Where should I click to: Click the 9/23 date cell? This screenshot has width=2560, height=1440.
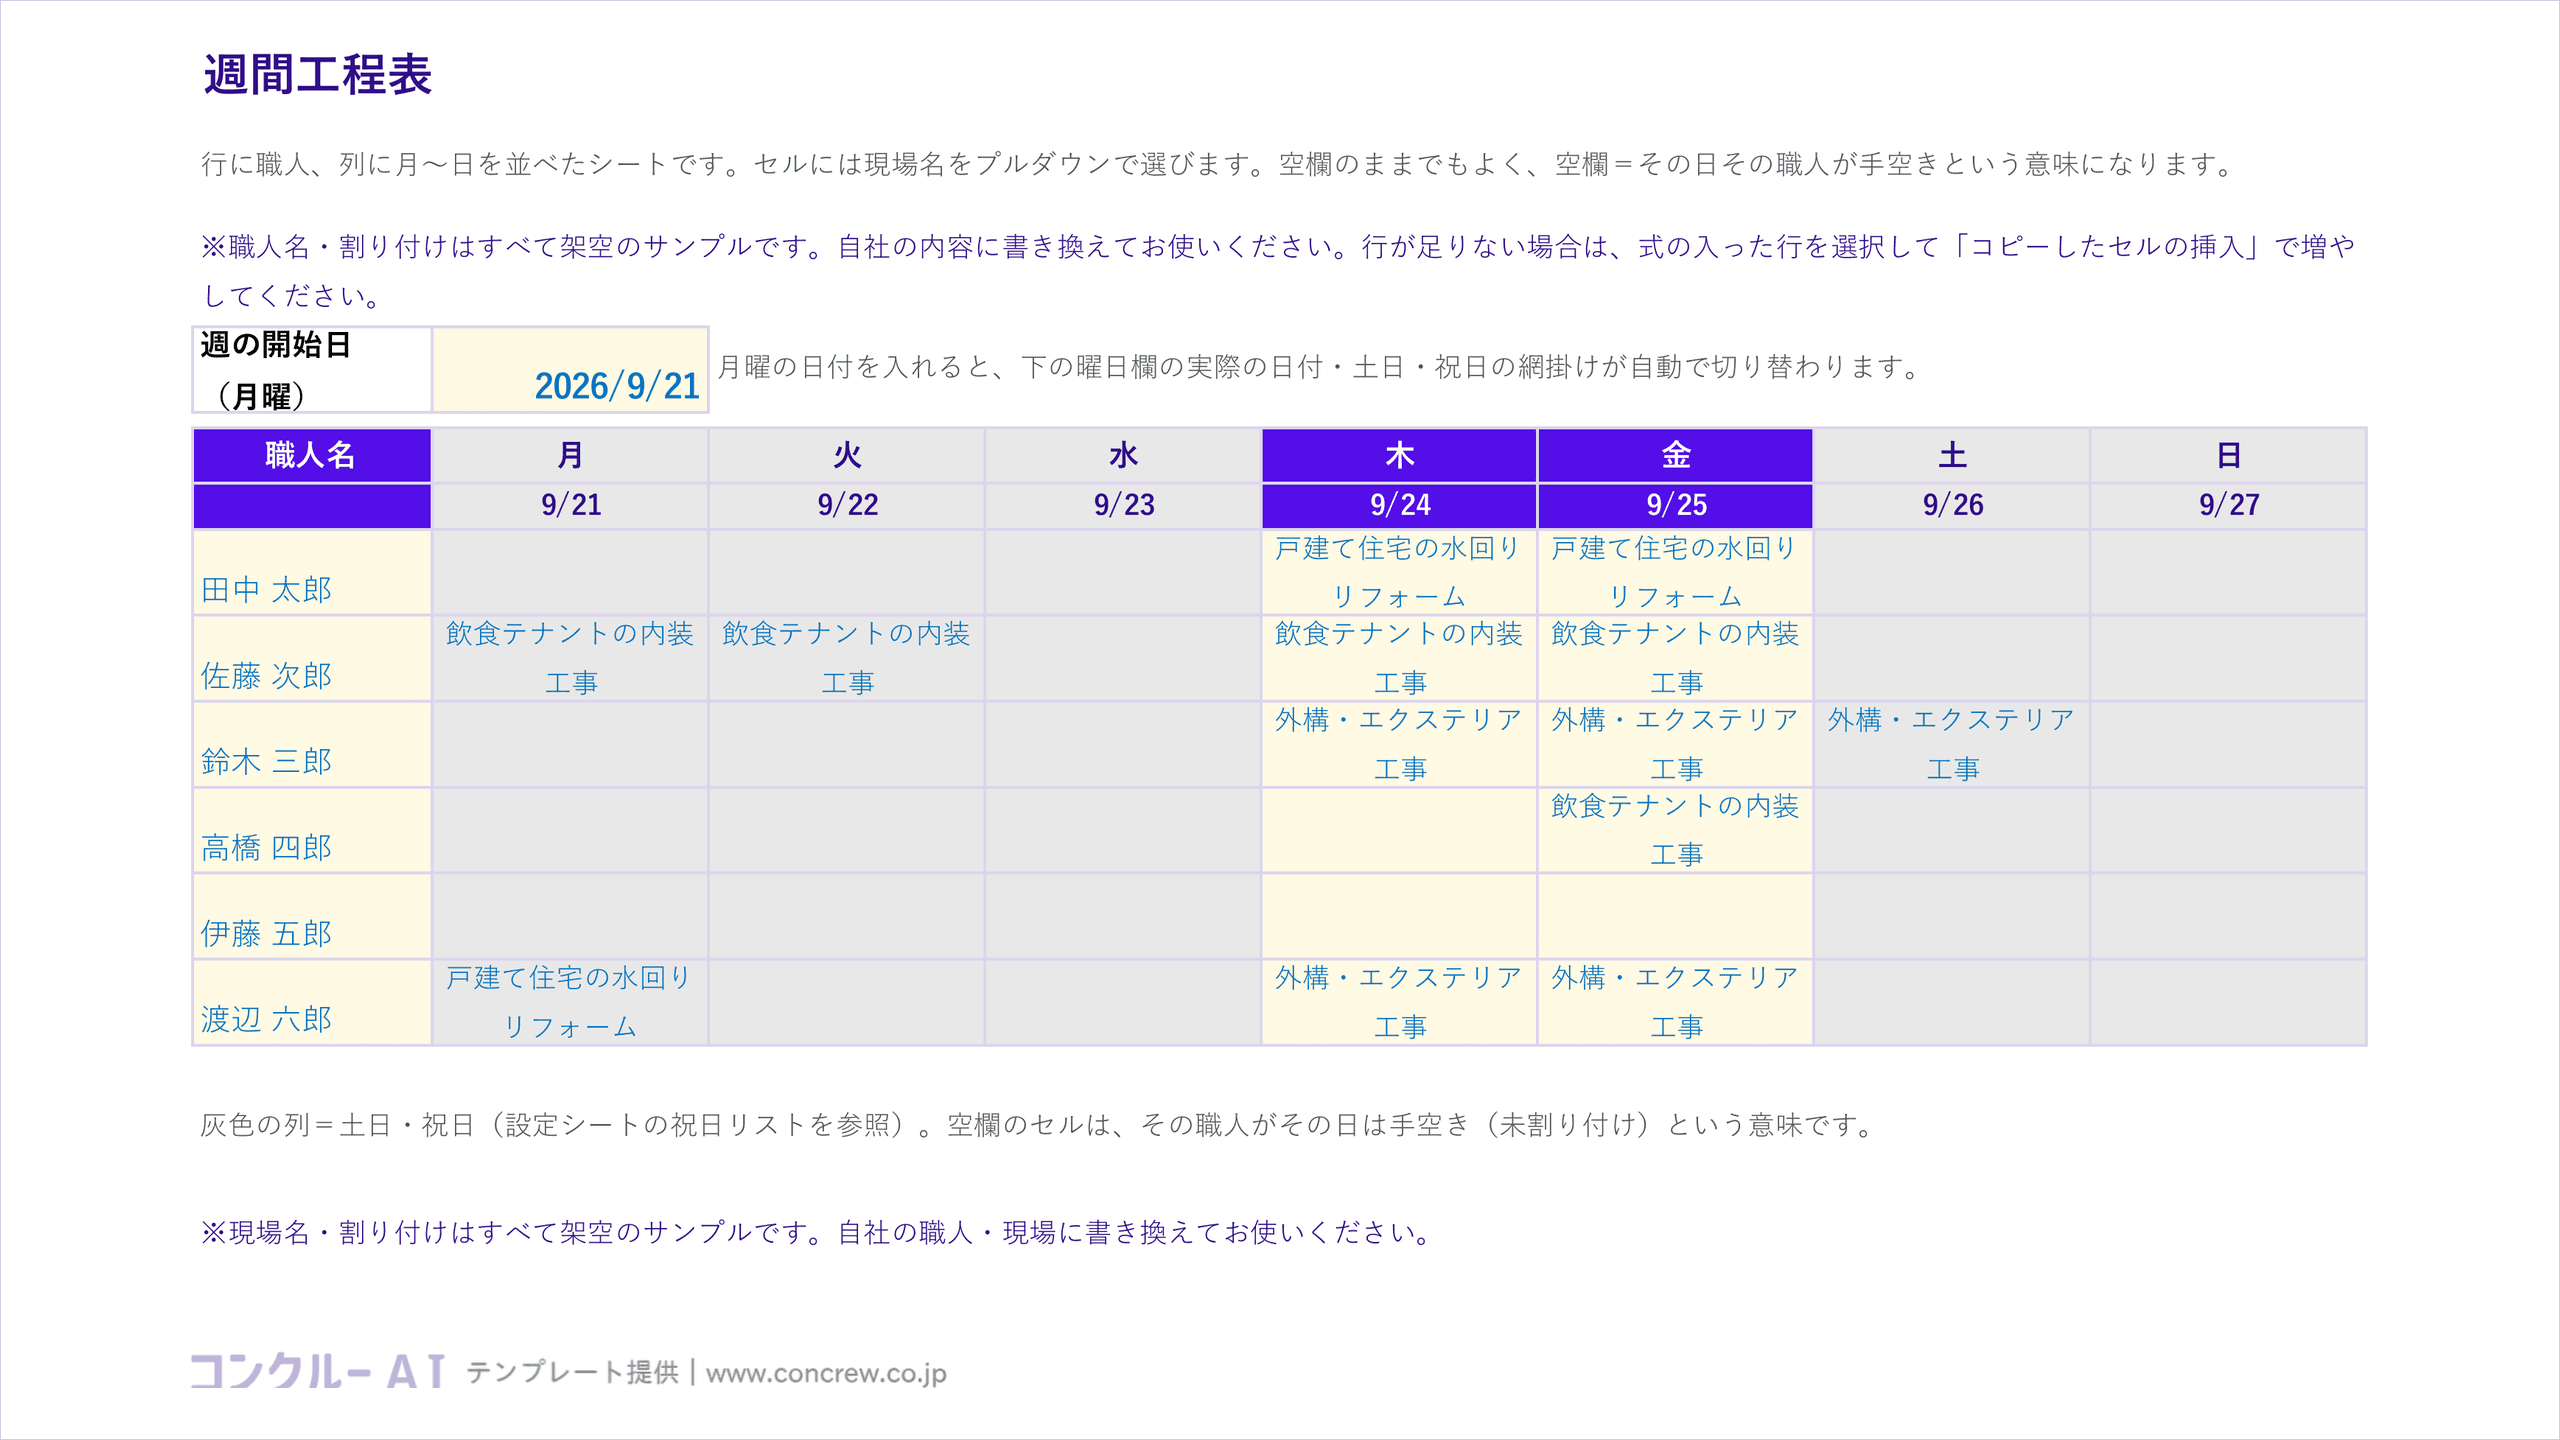[x=1123, y=505]
